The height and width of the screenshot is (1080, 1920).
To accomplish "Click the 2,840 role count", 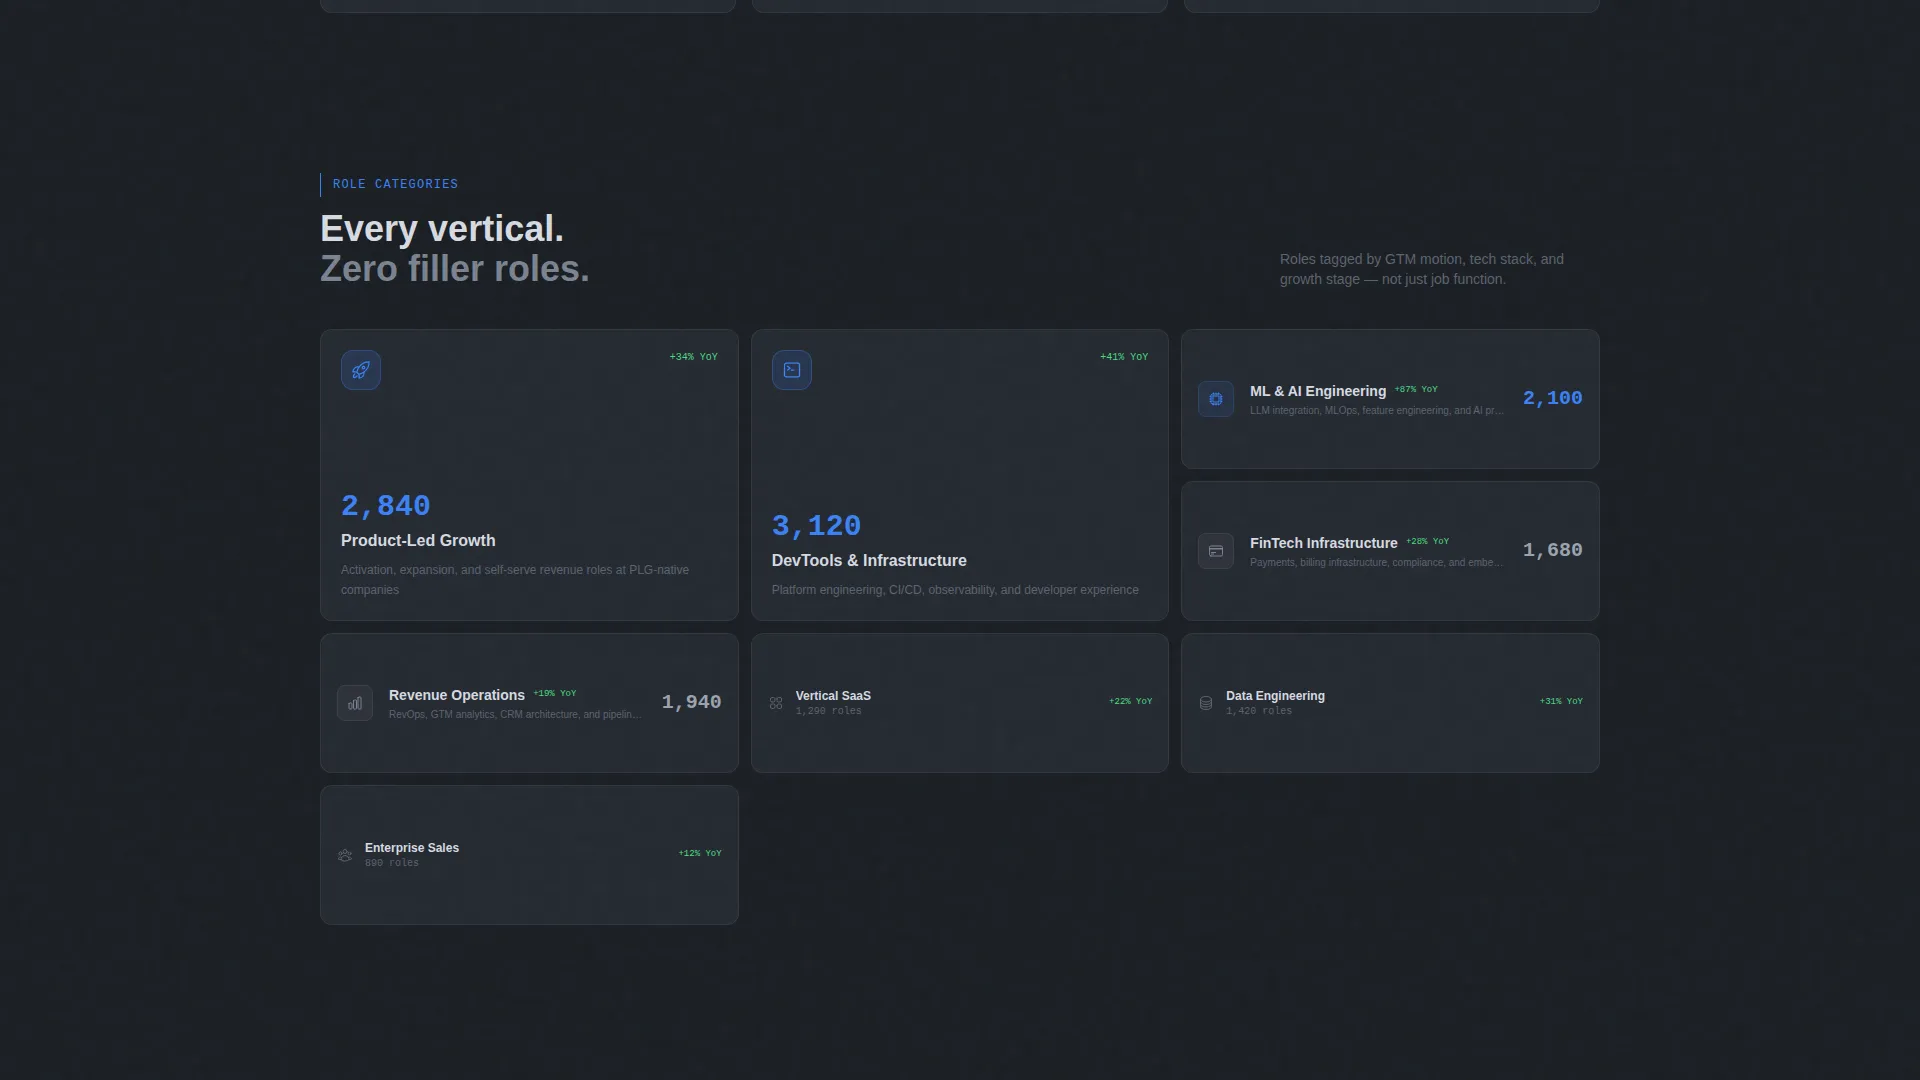I will 386,506.
